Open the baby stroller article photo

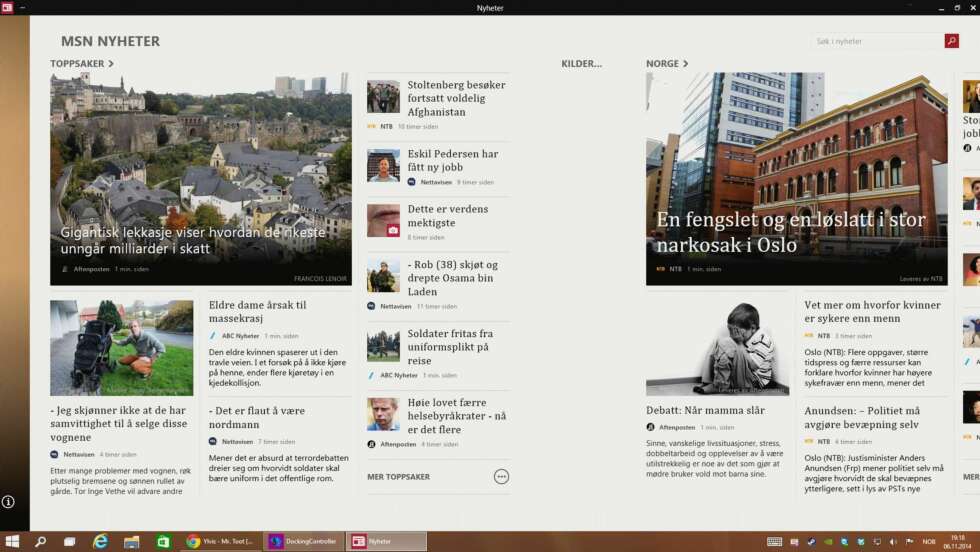click(122, 348)
